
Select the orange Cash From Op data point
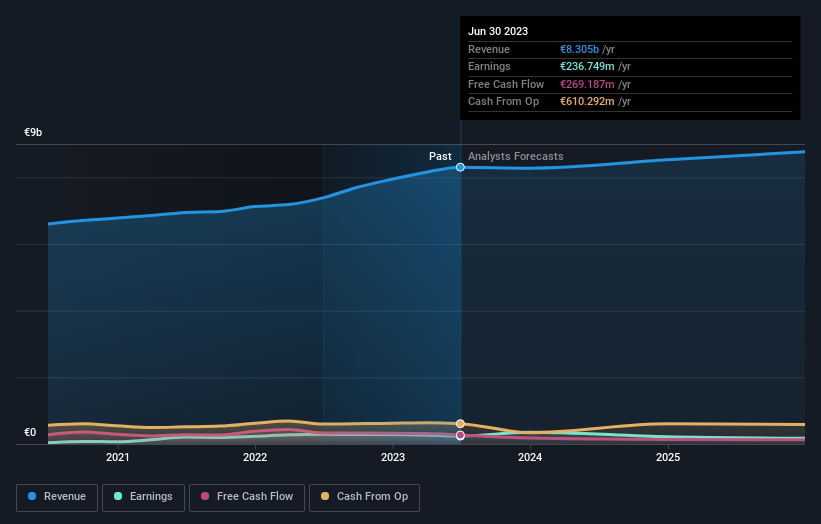[460, 423]
